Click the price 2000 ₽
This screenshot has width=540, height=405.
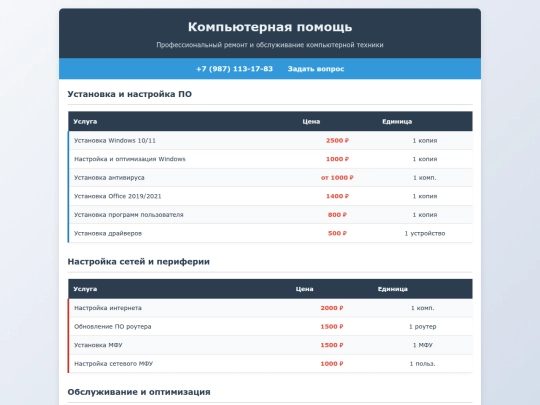pos(332,308)
